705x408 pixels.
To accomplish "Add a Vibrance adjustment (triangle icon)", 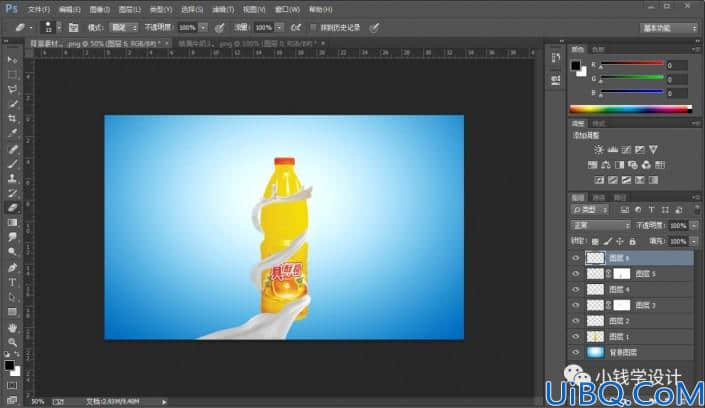I will [x=653, y=149].
